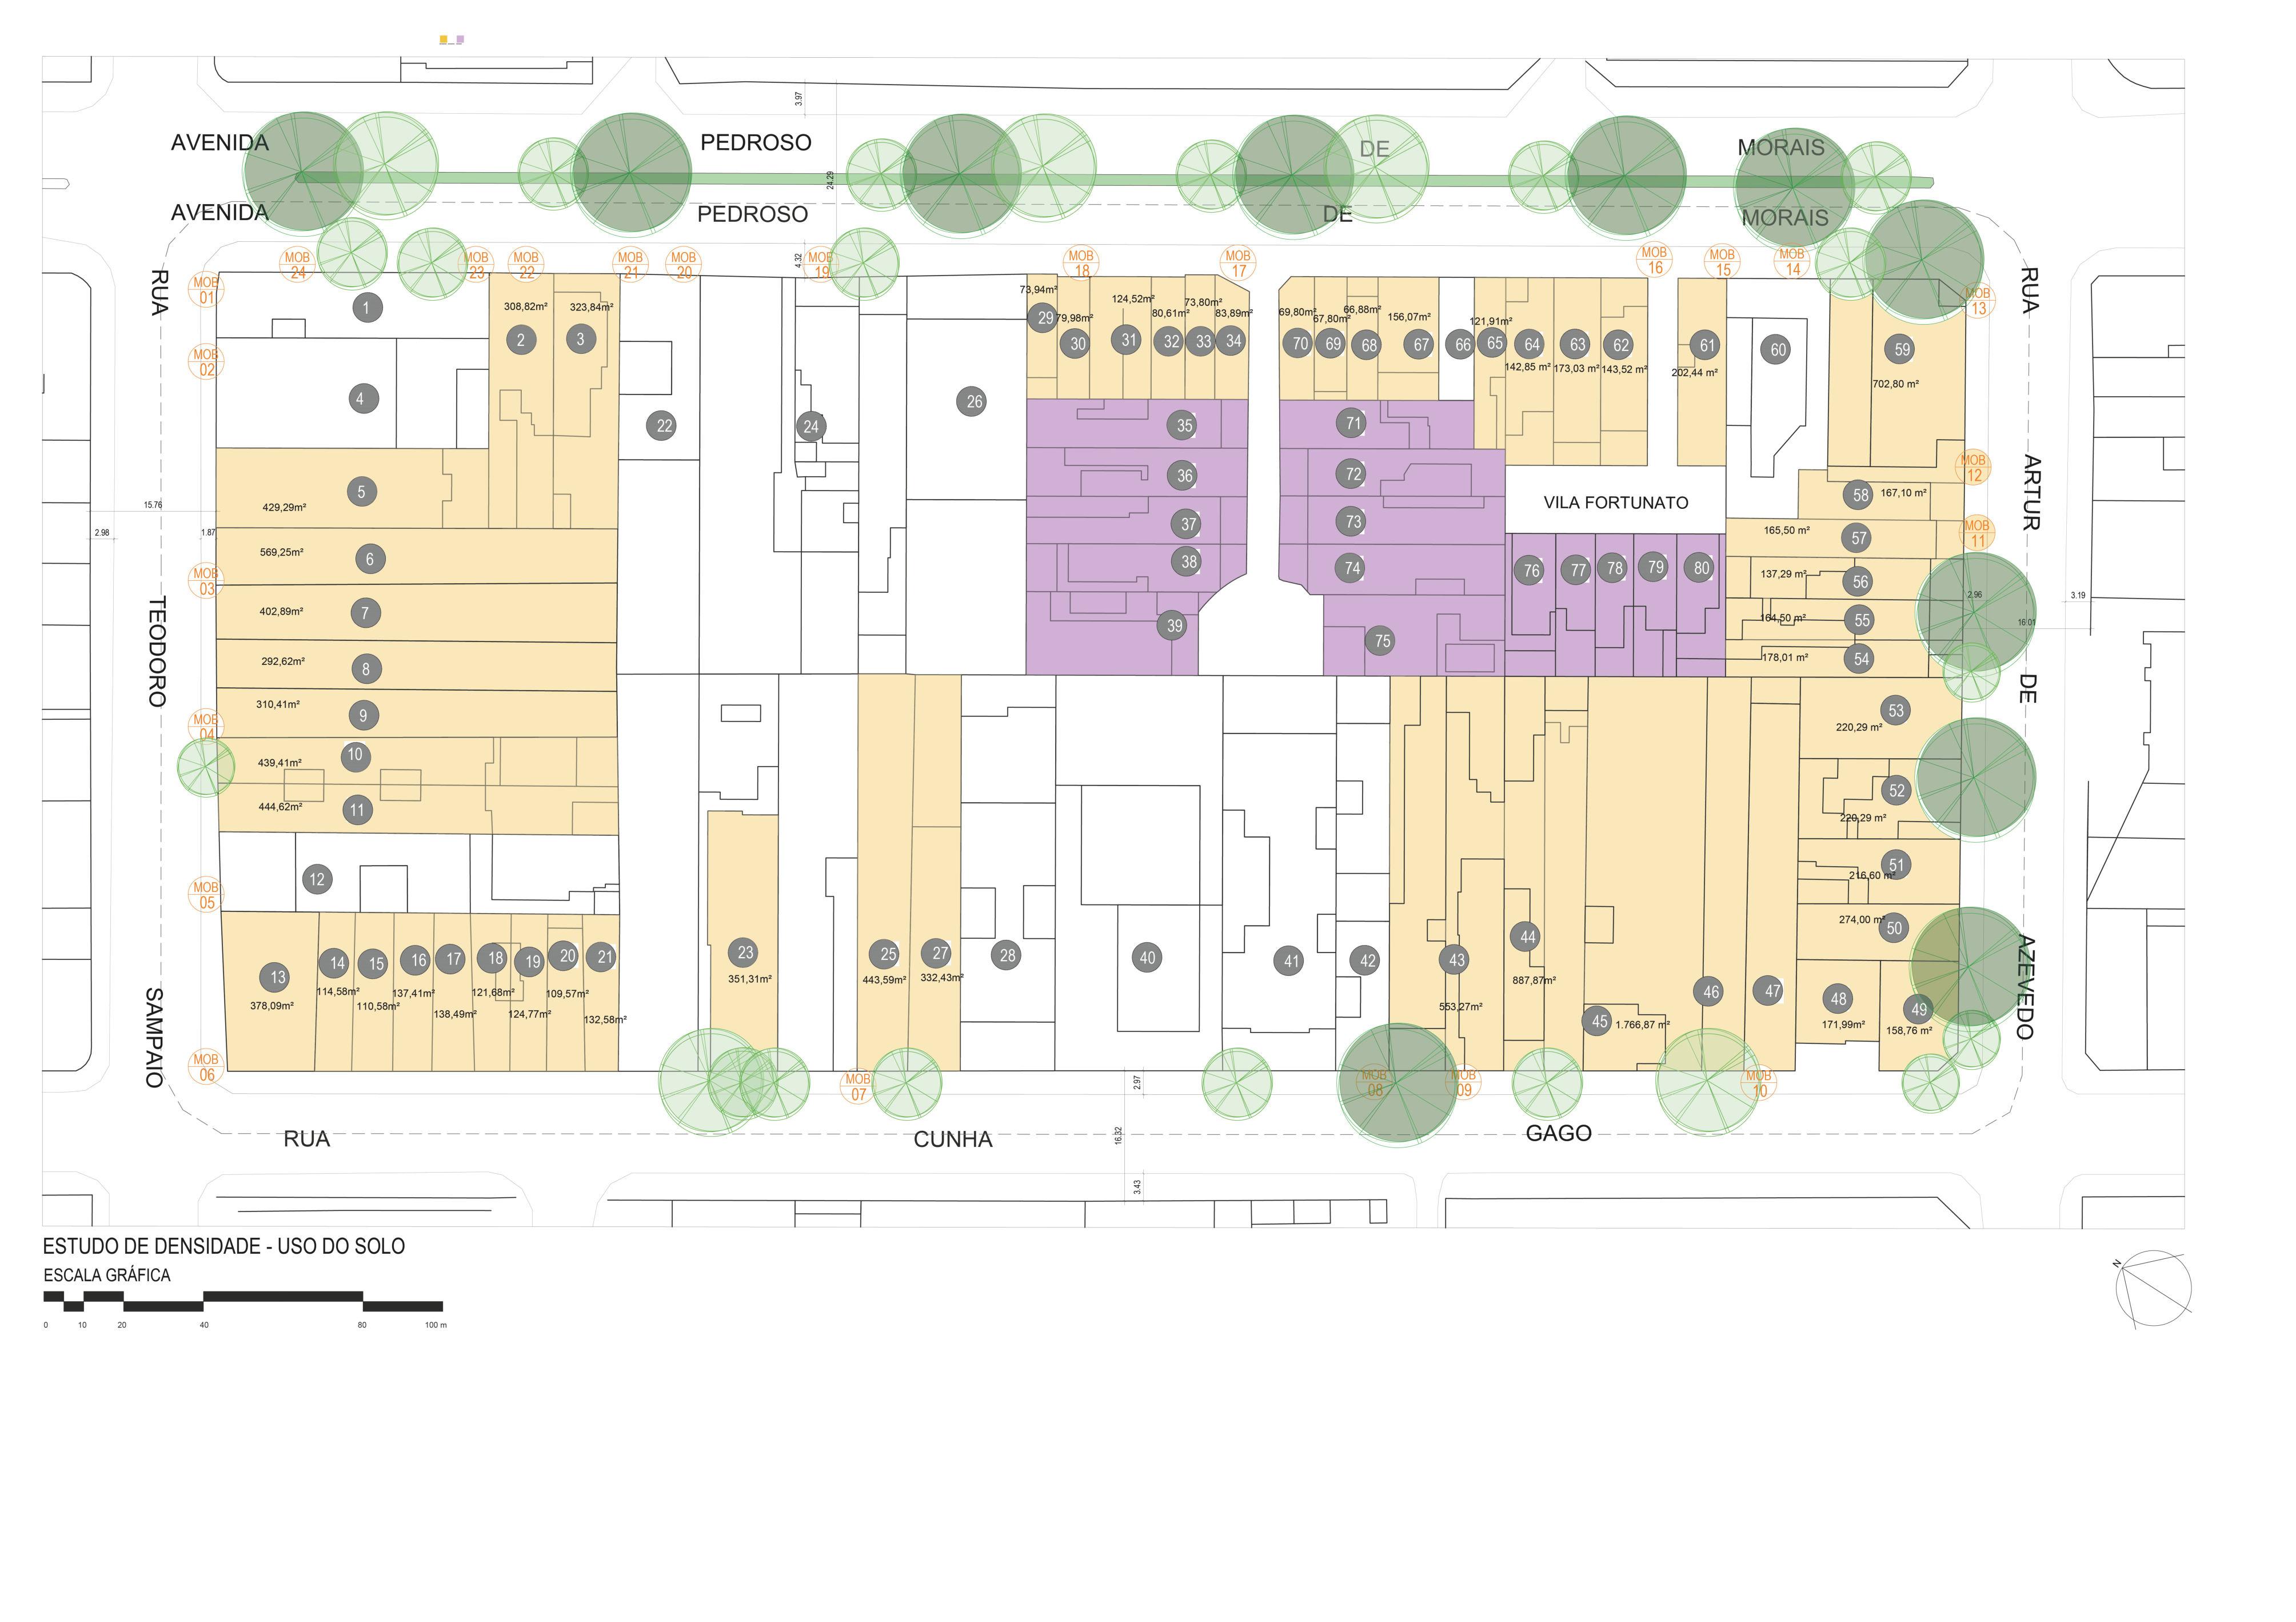Viewport: 2296px width, 1622px height.
Task: Click the '100 m' scale bar label
Action: point(436,1325)
